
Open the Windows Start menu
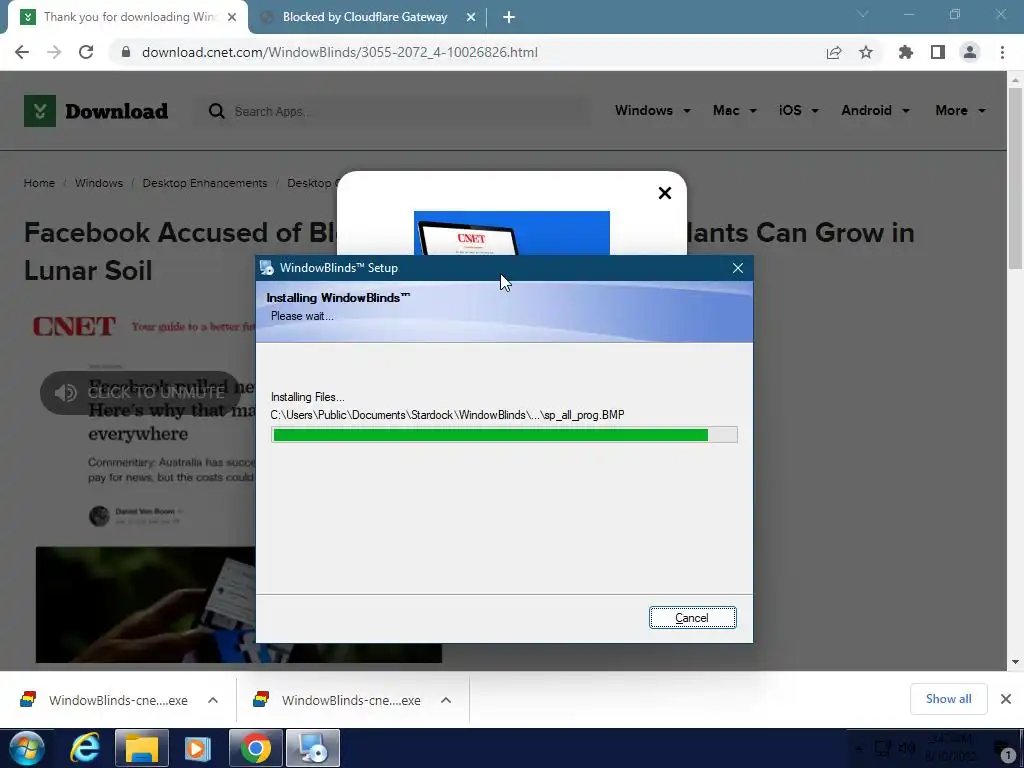pyautogui.click(x=26, y=748)
